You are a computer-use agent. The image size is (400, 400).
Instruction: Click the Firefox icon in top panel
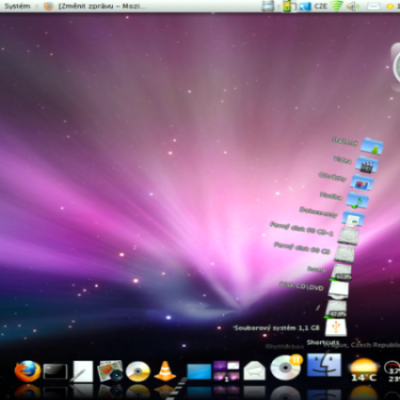pos(49,6)
